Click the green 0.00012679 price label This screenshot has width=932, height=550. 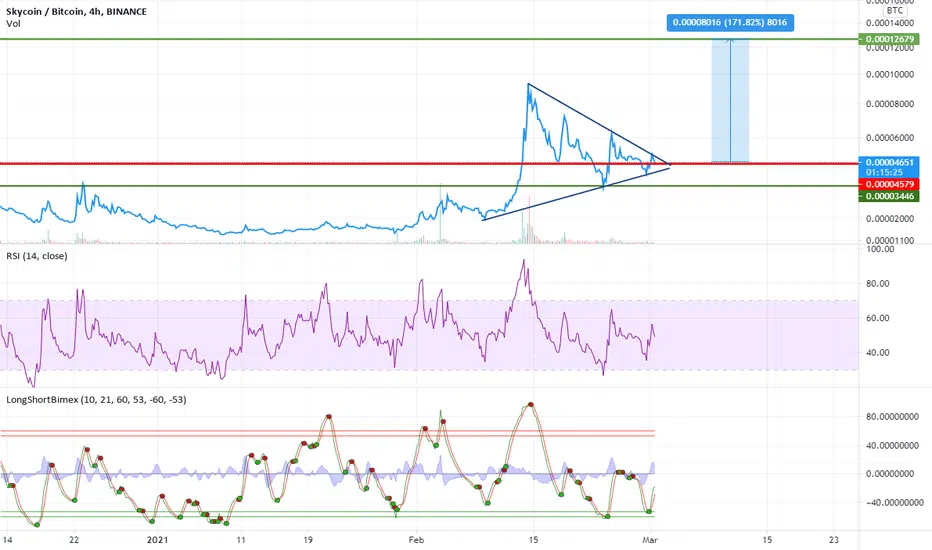click(x=889, y=39)
